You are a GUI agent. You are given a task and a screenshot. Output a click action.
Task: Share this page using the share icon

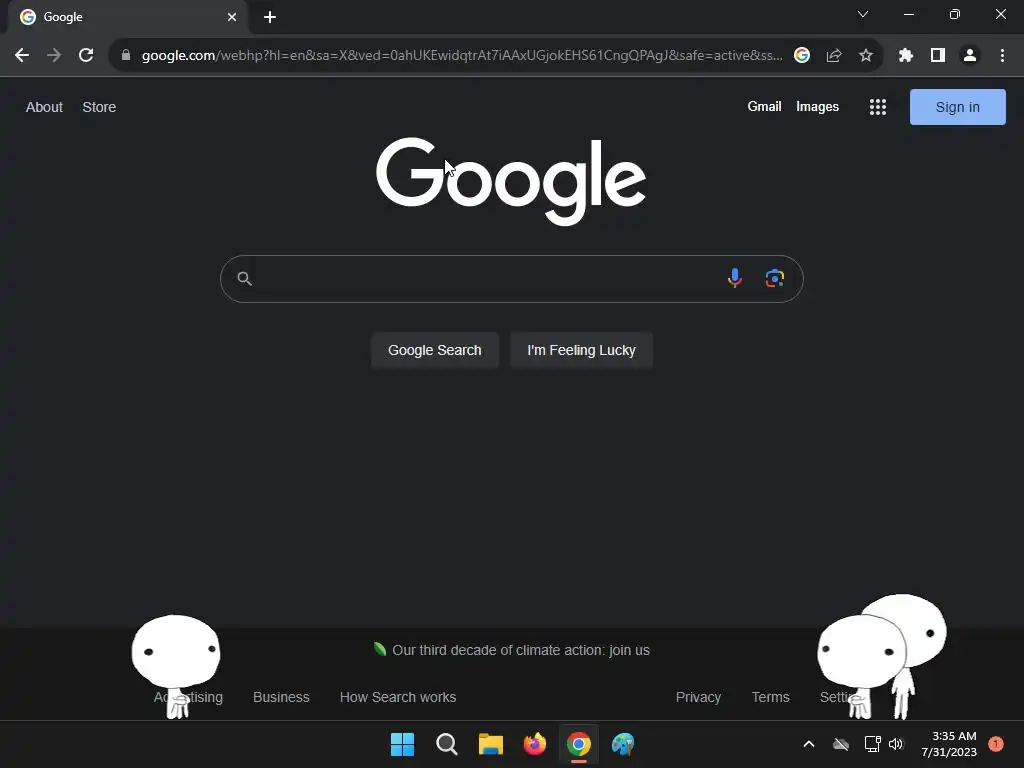(834, 56)
